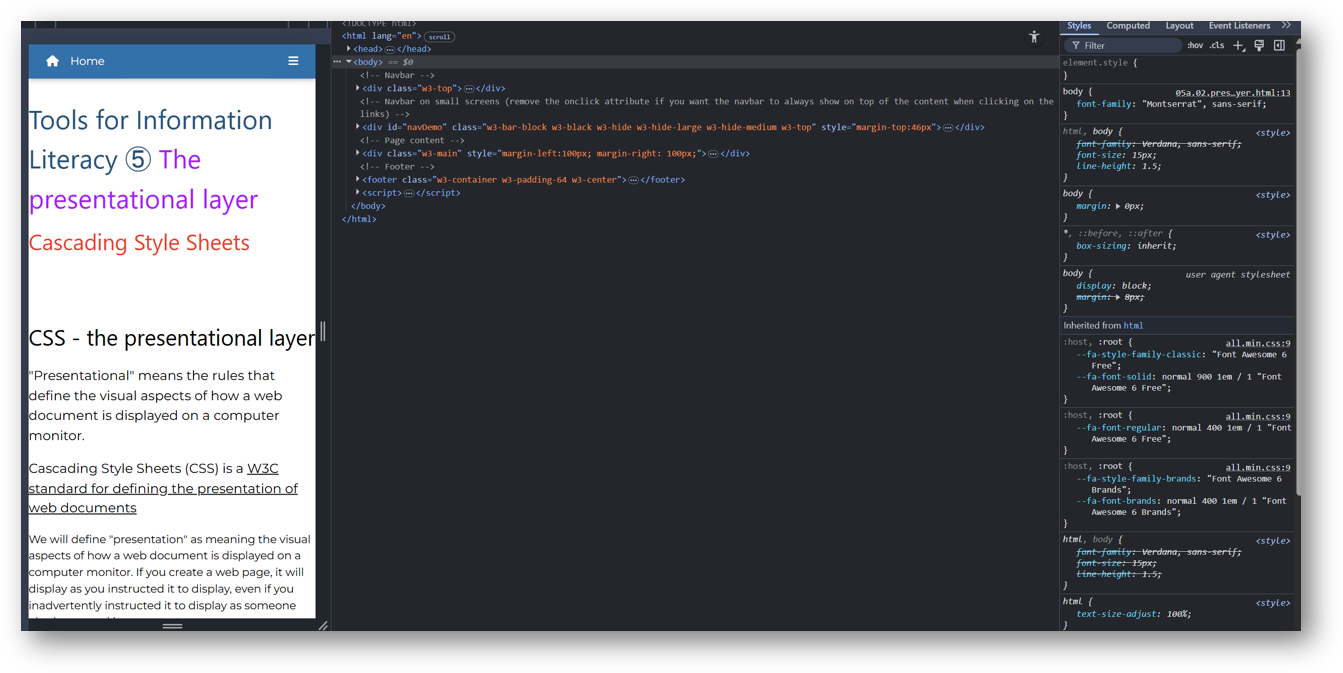Click the accessibility inspect icon above the DOM tree
1343x673 pixels.
pyautogui.click(x=1034, y=36)
